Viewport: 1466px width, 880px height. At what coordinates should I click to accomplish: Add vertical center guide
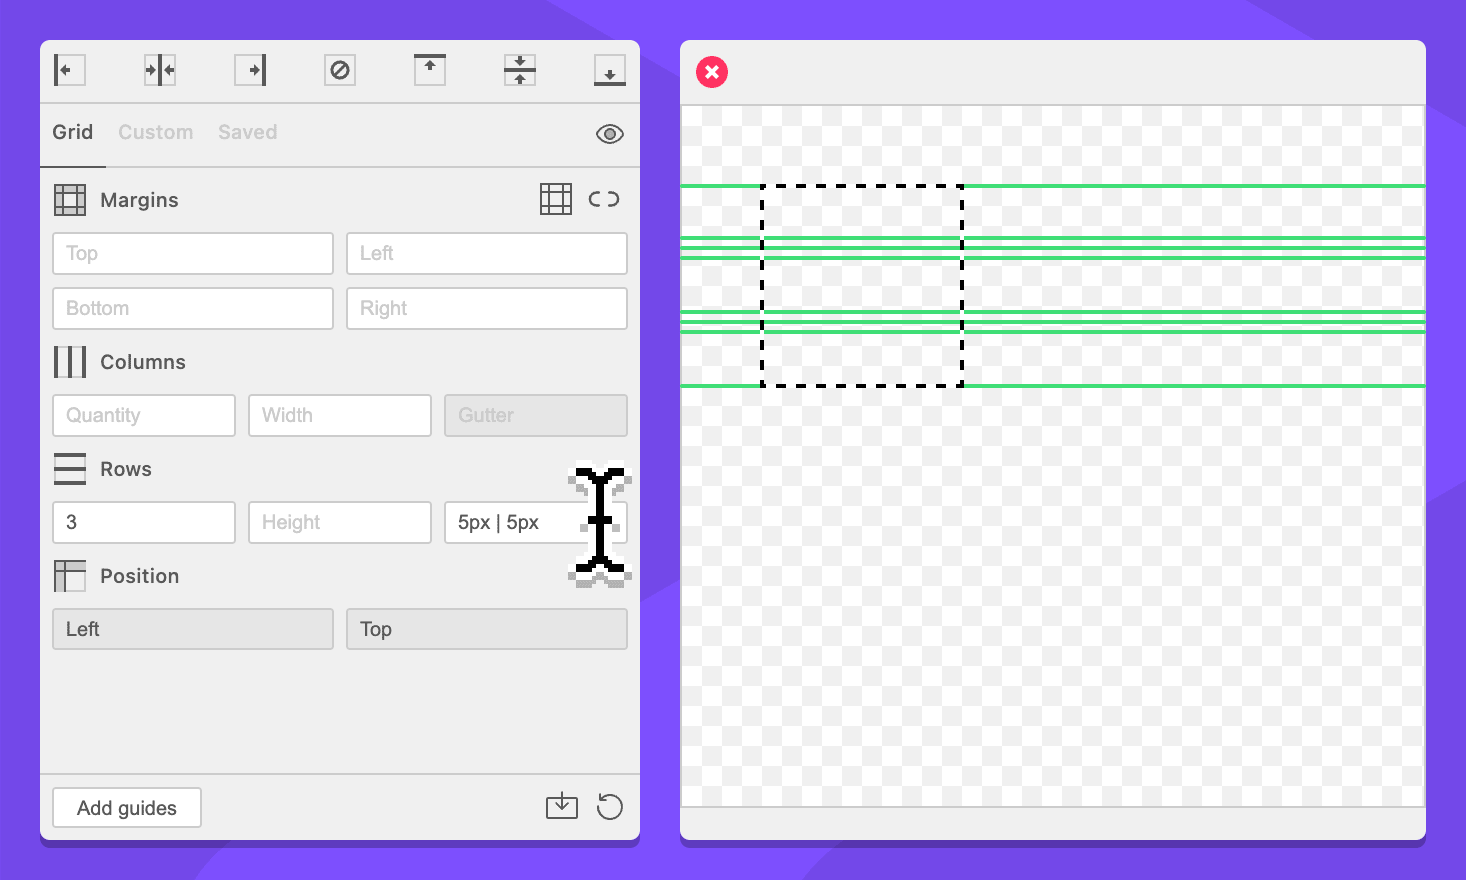coord(160,70)
